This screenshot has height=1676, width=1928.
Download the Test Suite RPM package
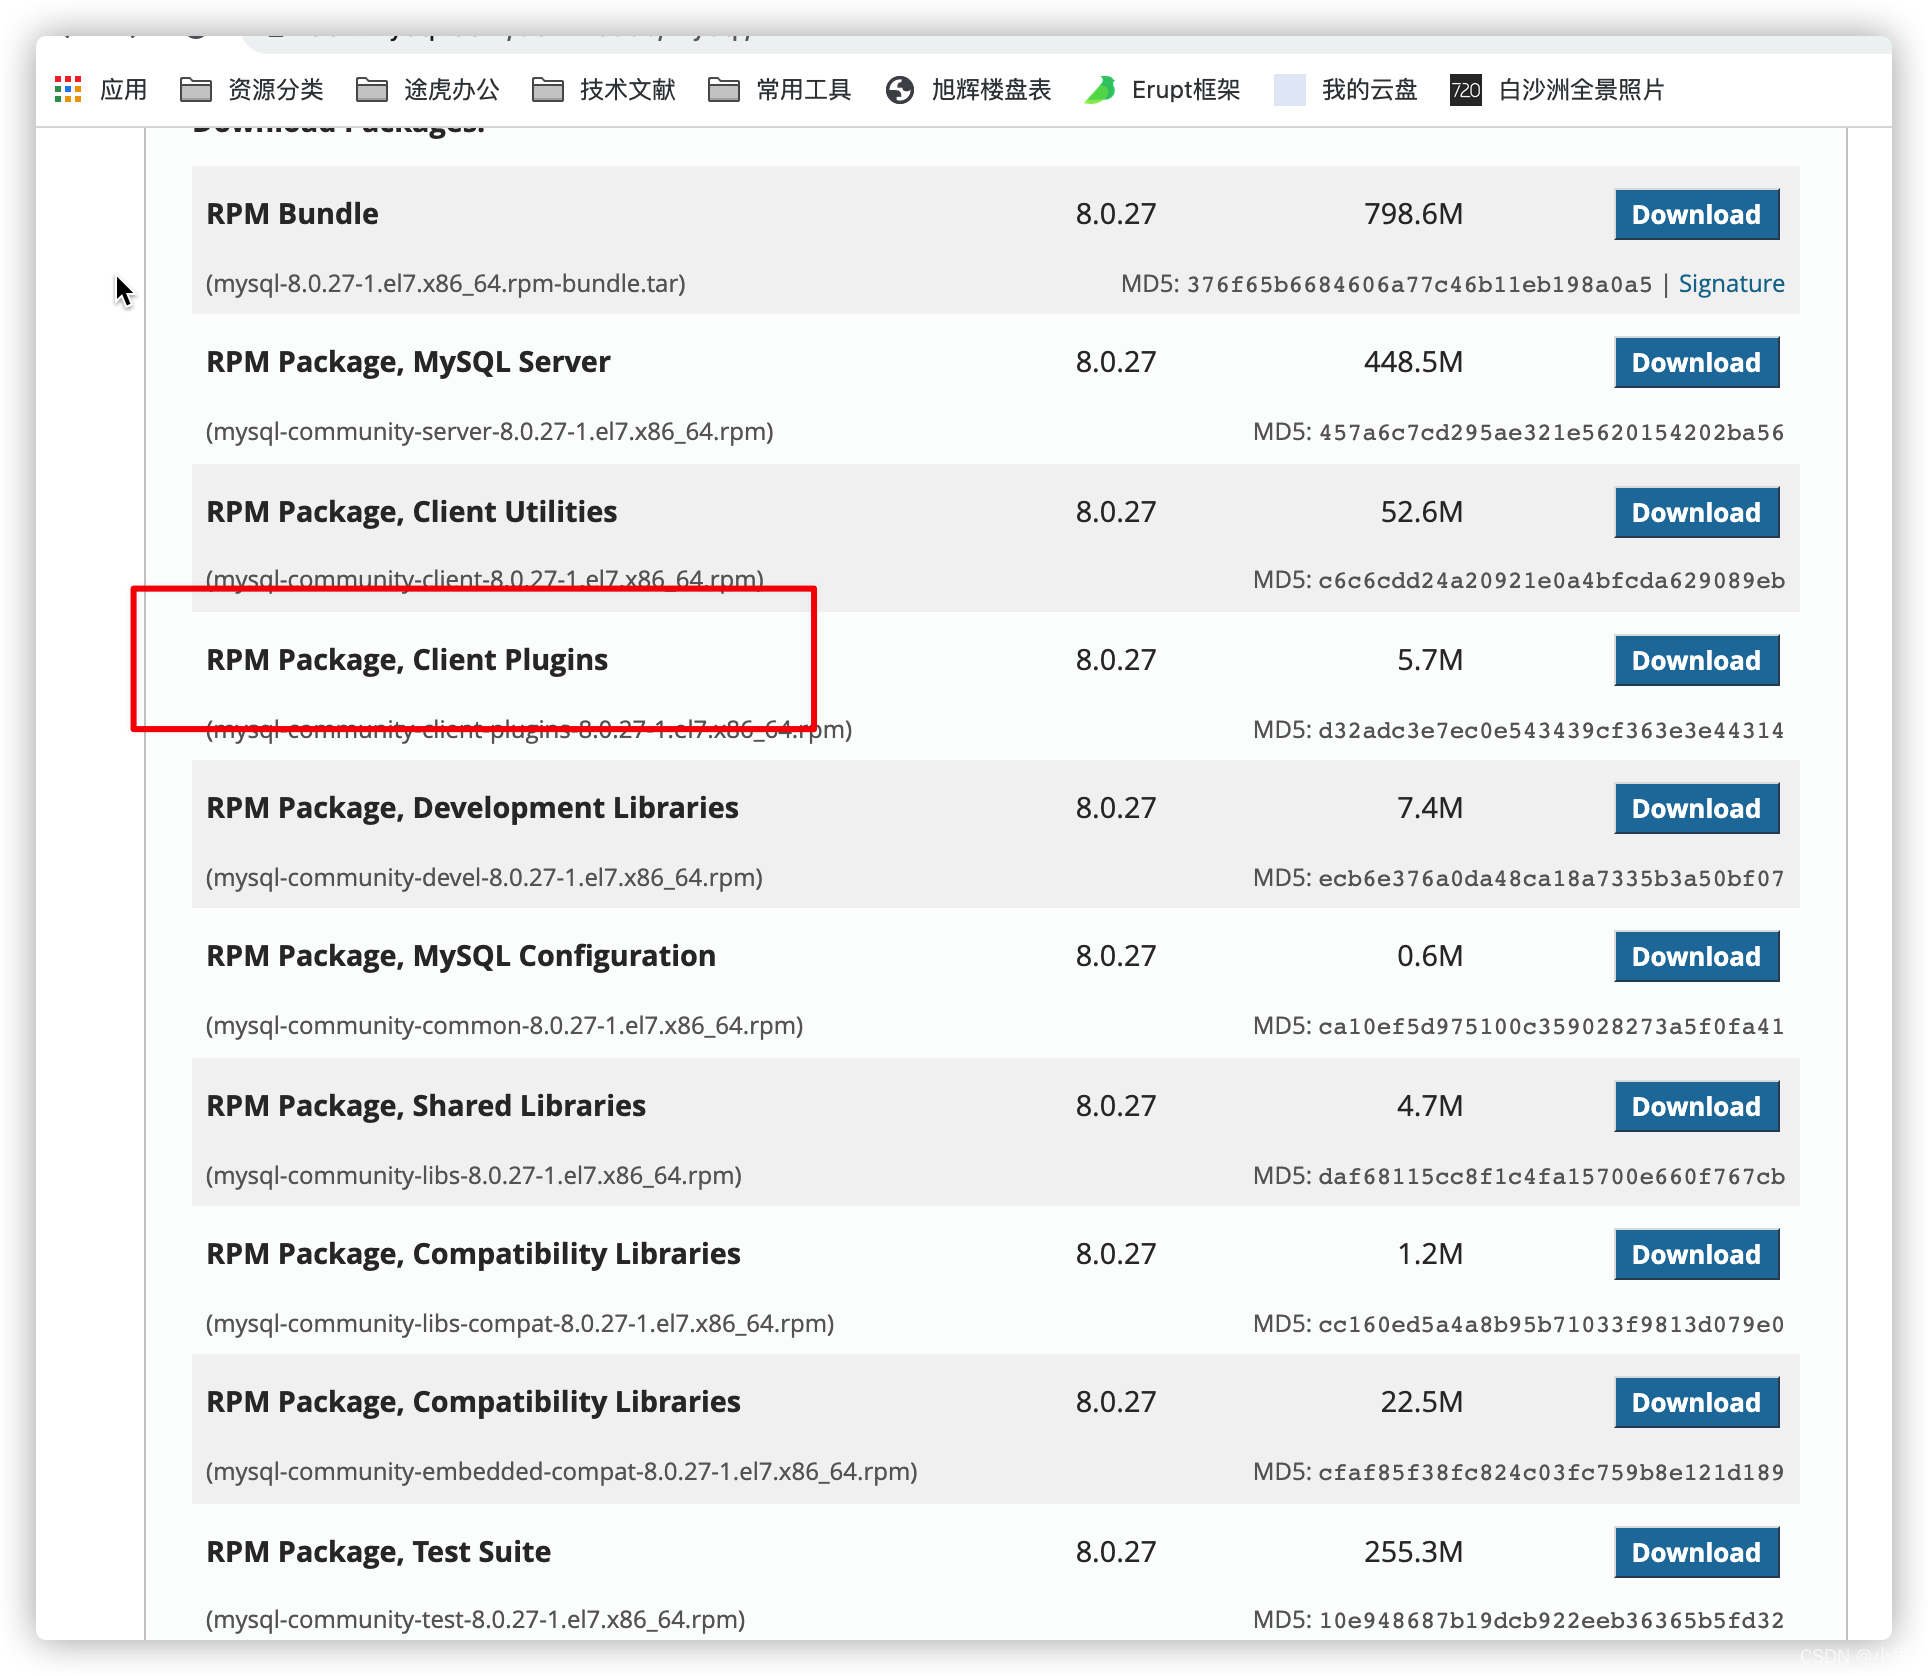1696,1553
